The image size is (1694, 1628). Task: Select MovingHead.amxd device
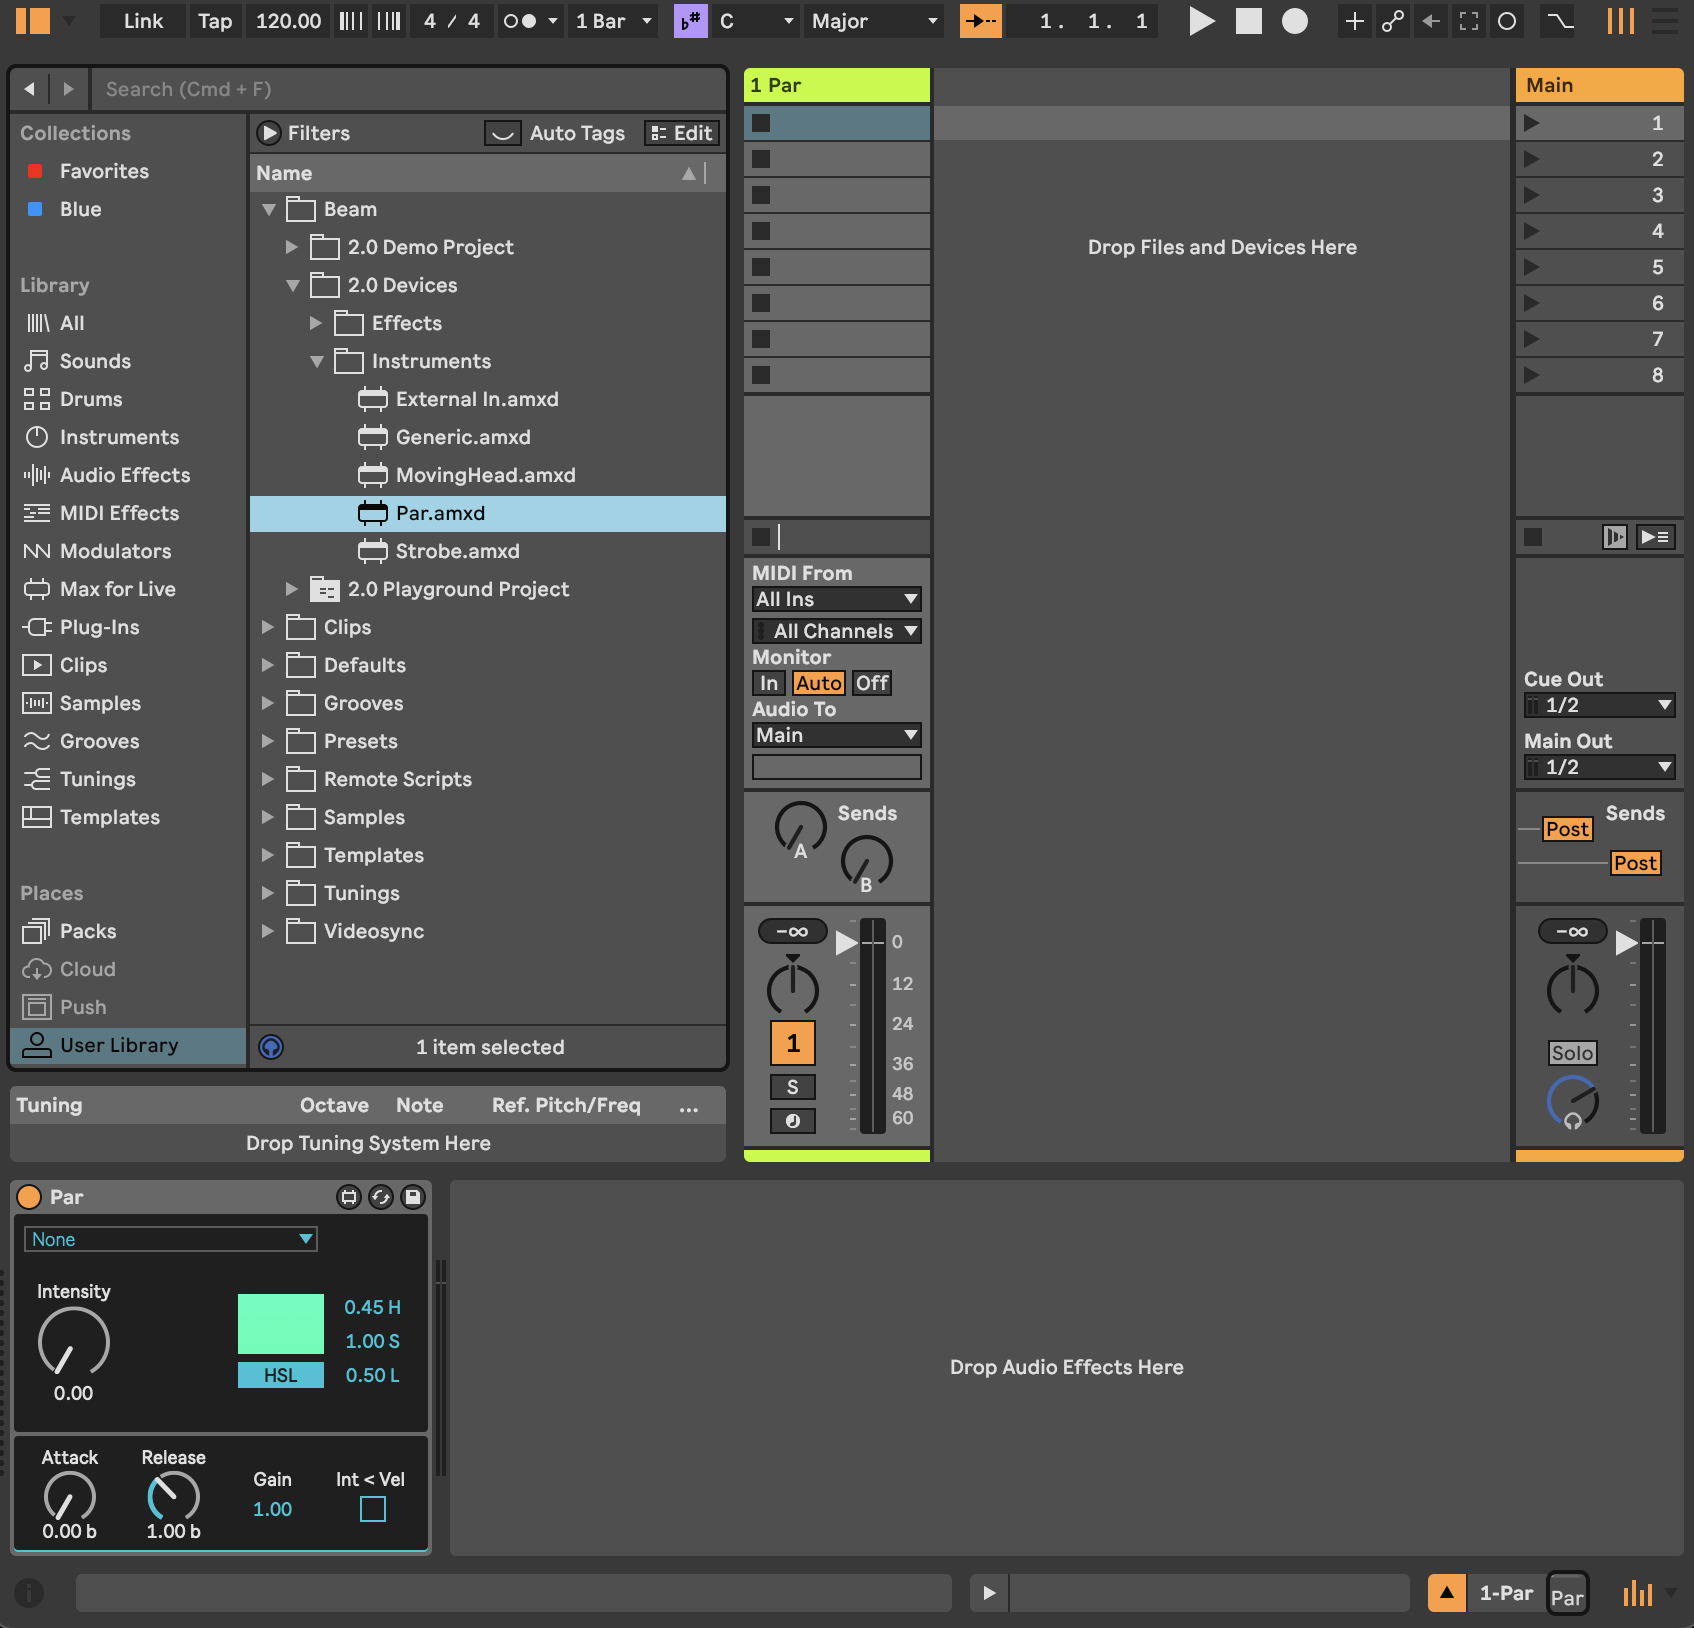coord(485,475)
